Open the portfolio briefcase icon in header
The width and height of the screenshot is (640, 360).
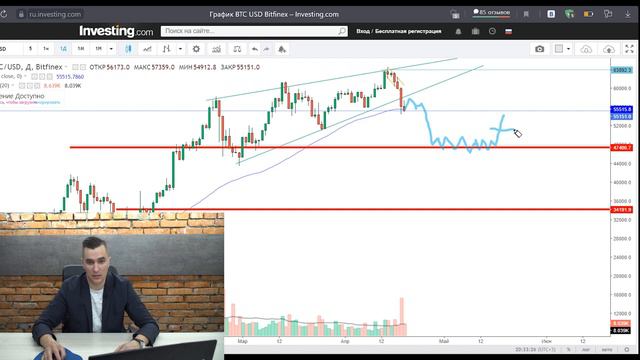(x=476, y=31)
